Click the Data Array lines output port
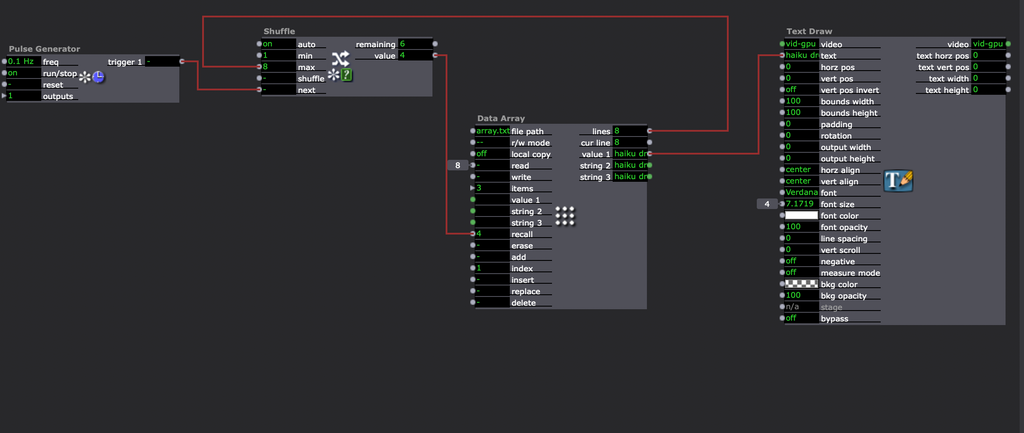Viewport: 1024px width, 433px height. tap(650, 131)
